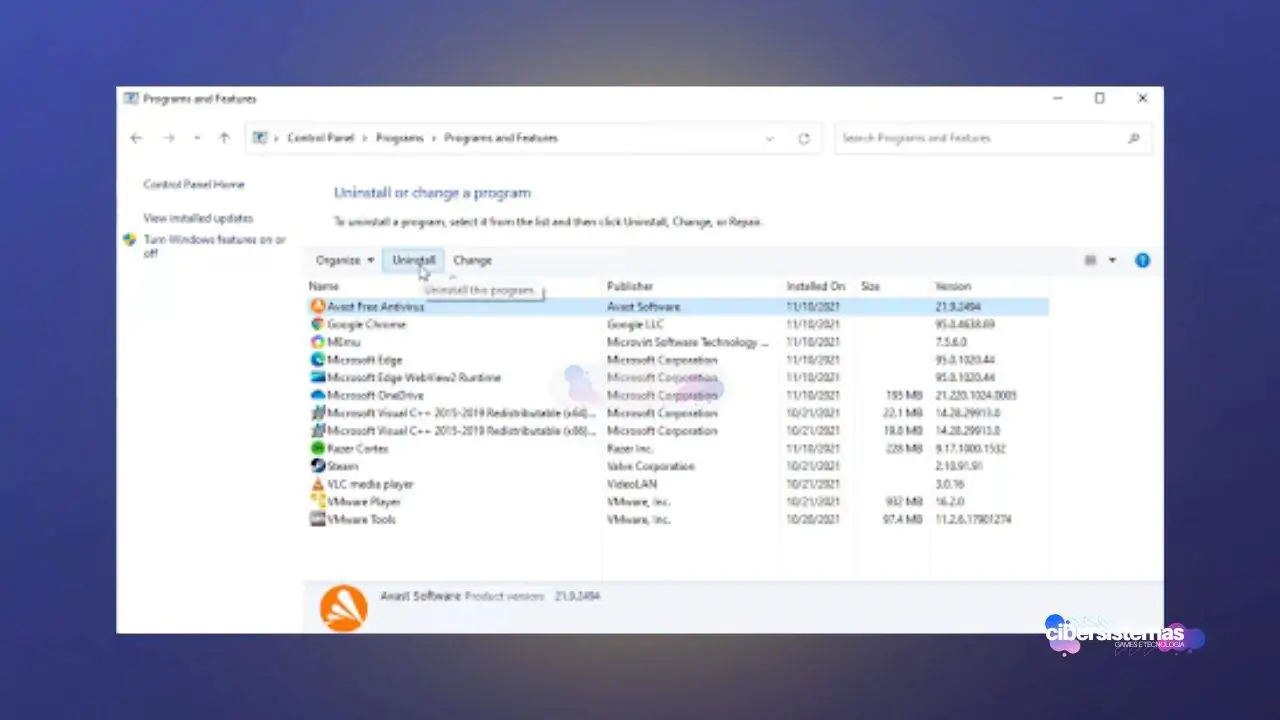Click the Microsoft Edge program icon
This screenshot has height=720, width=1280.
point(318,360)
